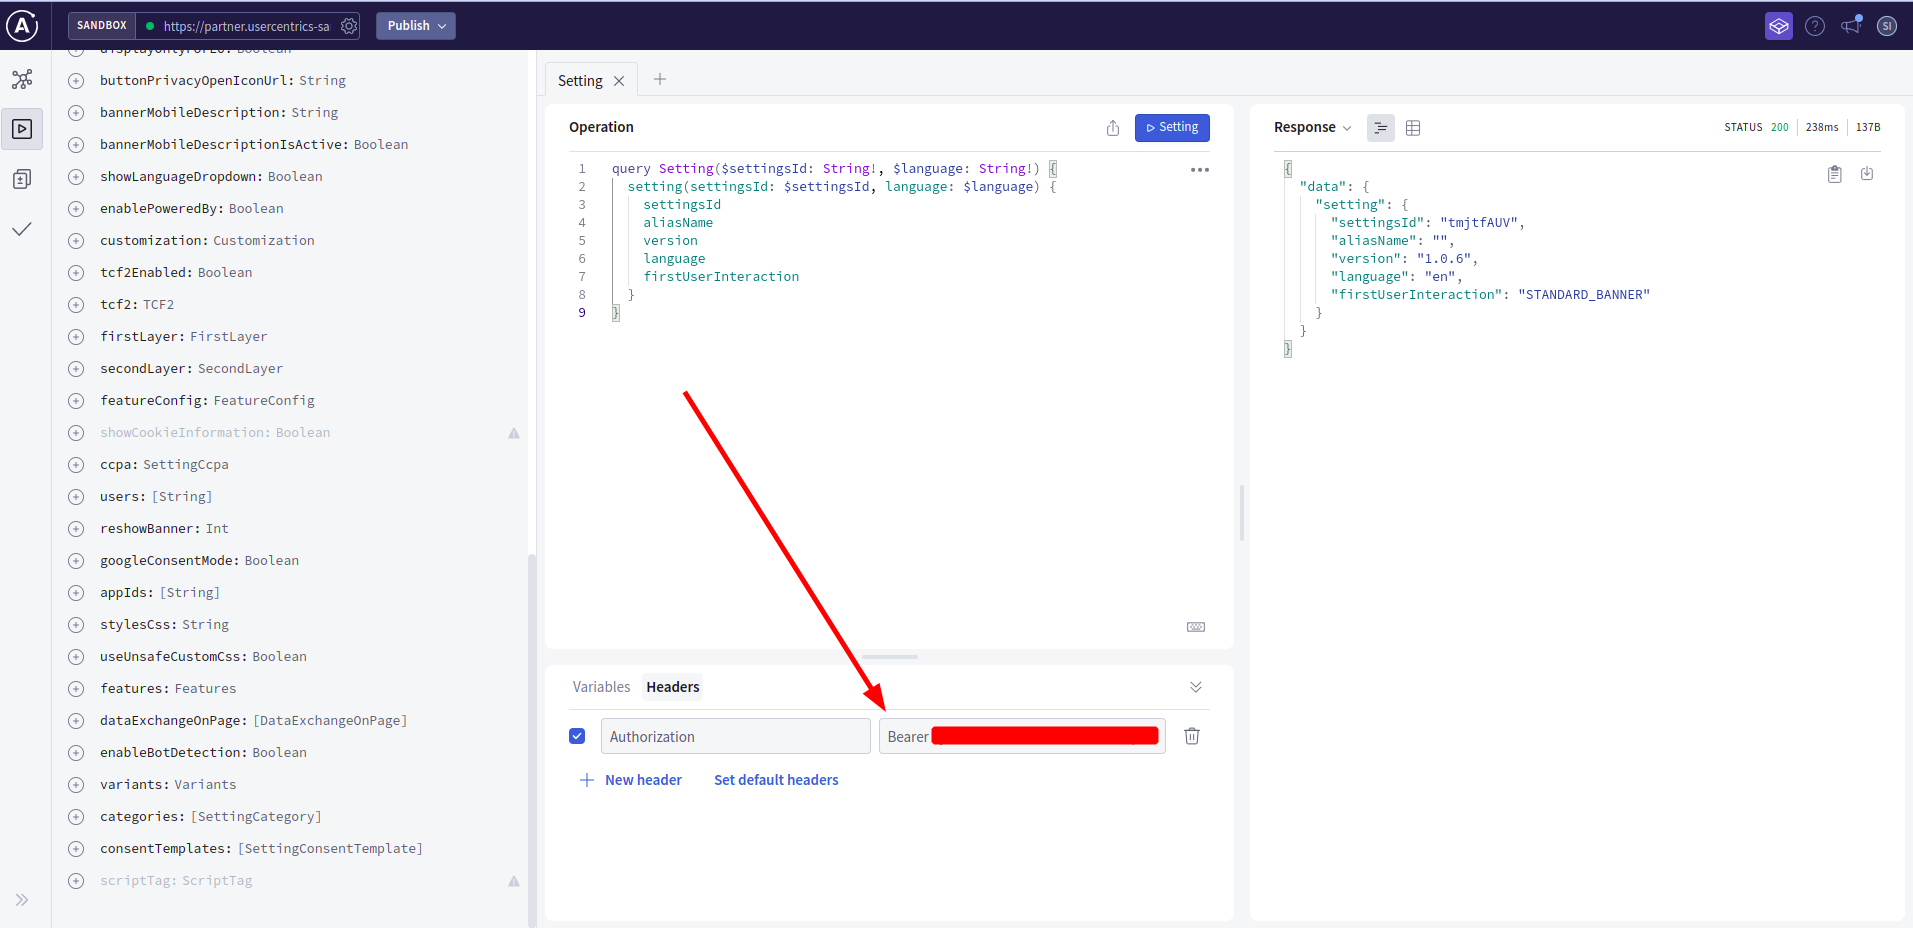Click the Bearer token value field
Image resolution: width=1913 pixels, height=928 pixels.
(1022, 736)
